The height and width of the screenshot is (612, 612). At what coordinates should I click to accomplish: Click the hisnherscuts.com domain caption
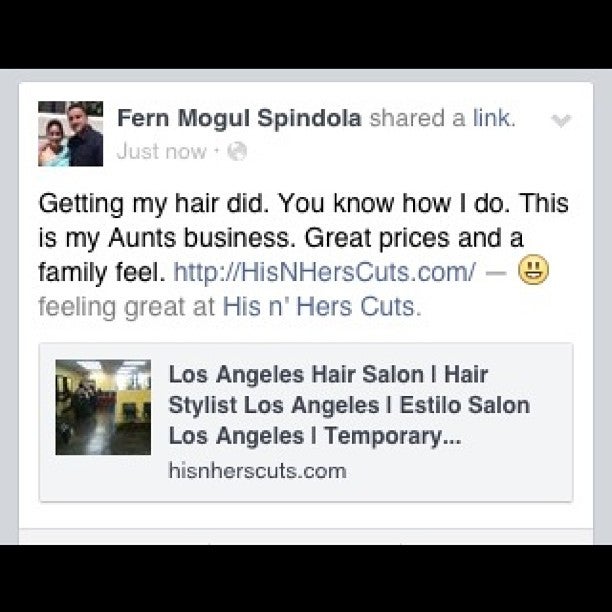coord(257,471)
